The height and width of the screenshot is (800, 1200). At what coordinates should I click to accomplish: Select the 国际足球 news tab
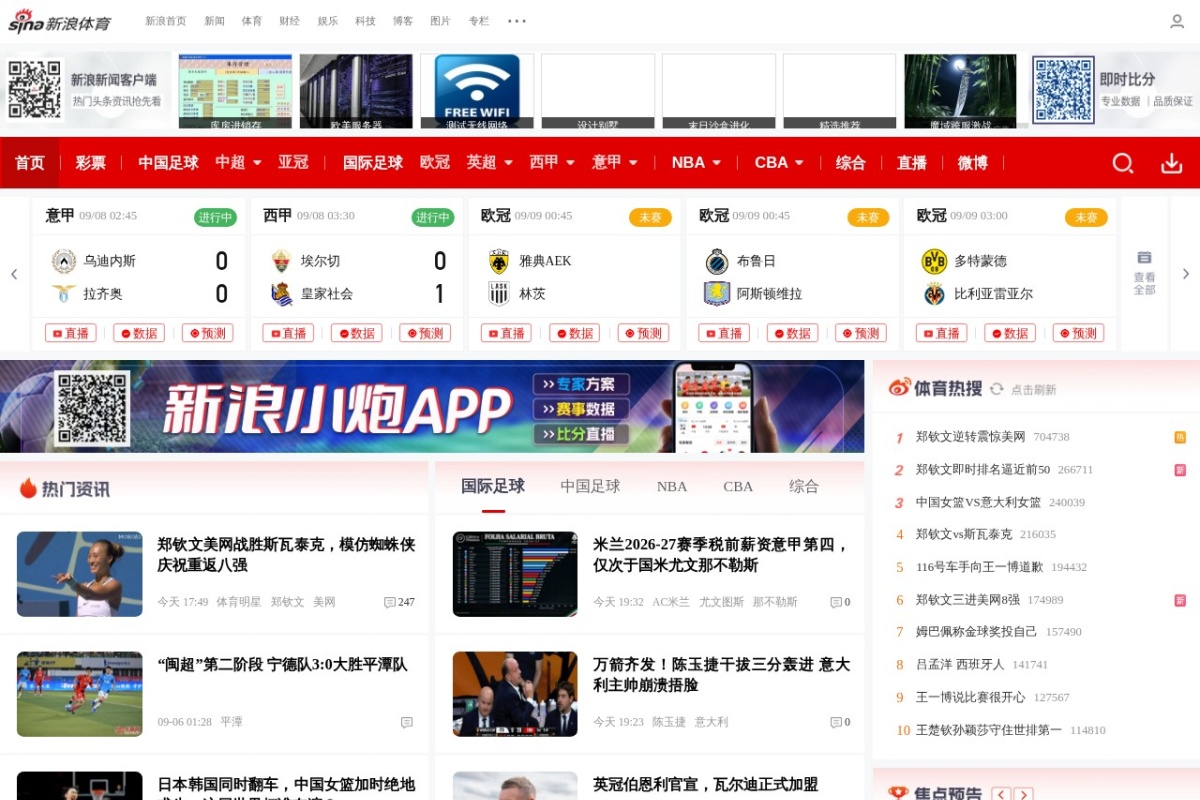(x=493, y=487)
